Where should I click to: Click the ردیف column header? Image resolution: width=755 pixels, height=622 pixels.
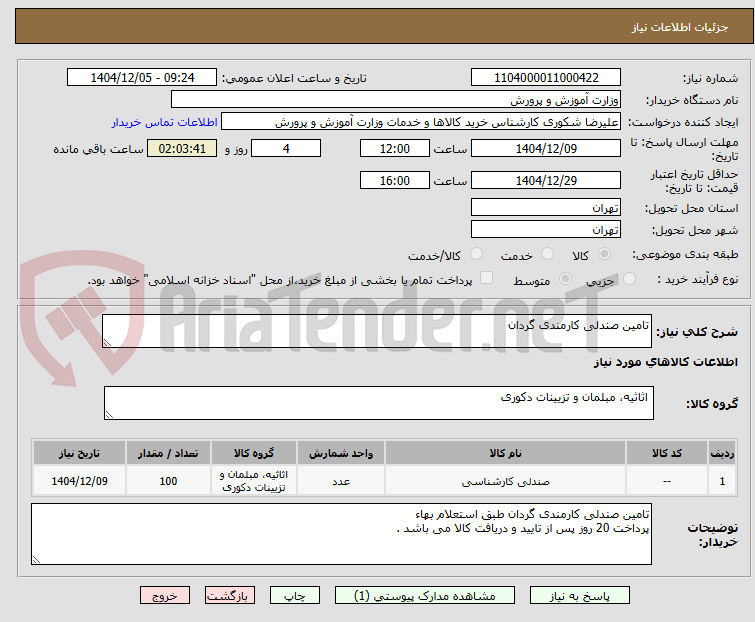coord(722,453)
